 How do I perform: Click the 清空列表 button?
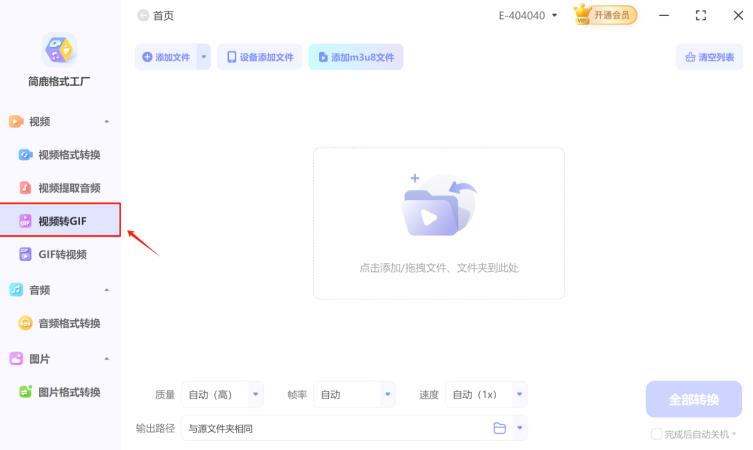pyautogui.click(x=709, y=57)
